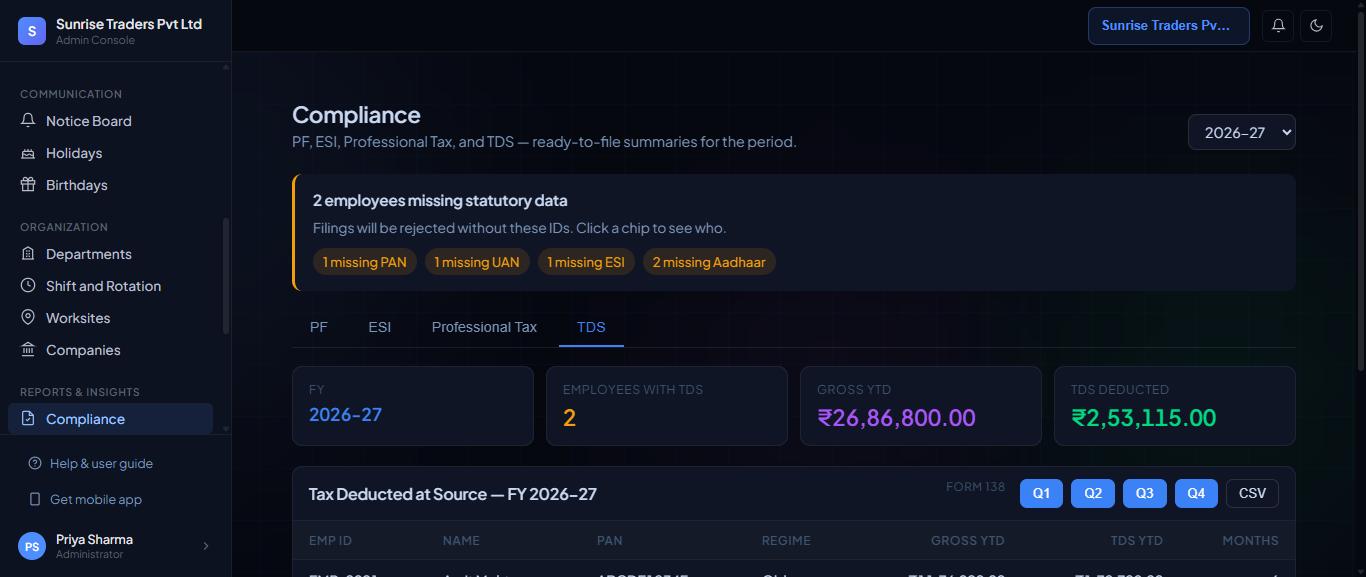Go to Holidays page
Screen dimensions: 1366x577
coord(110,153)
